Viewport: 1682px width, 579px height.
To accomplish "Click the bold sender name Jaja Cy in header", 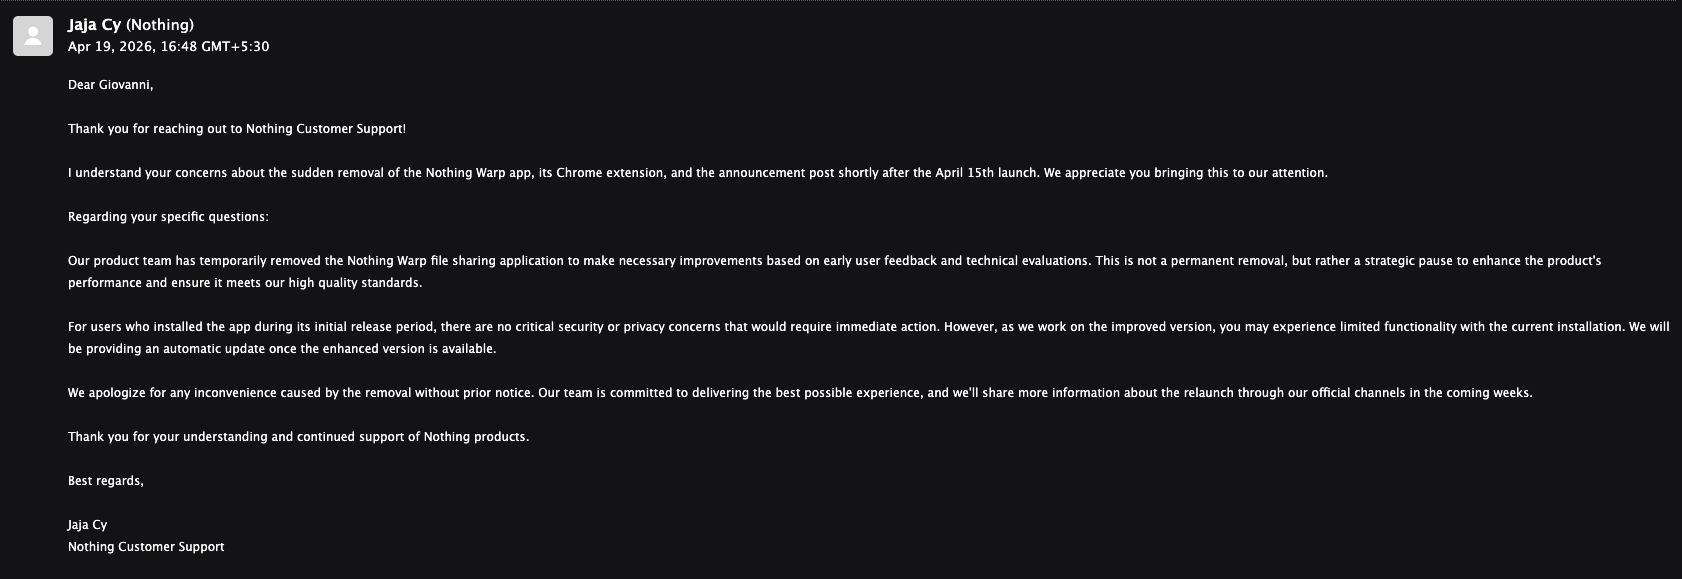I will 94,25.
